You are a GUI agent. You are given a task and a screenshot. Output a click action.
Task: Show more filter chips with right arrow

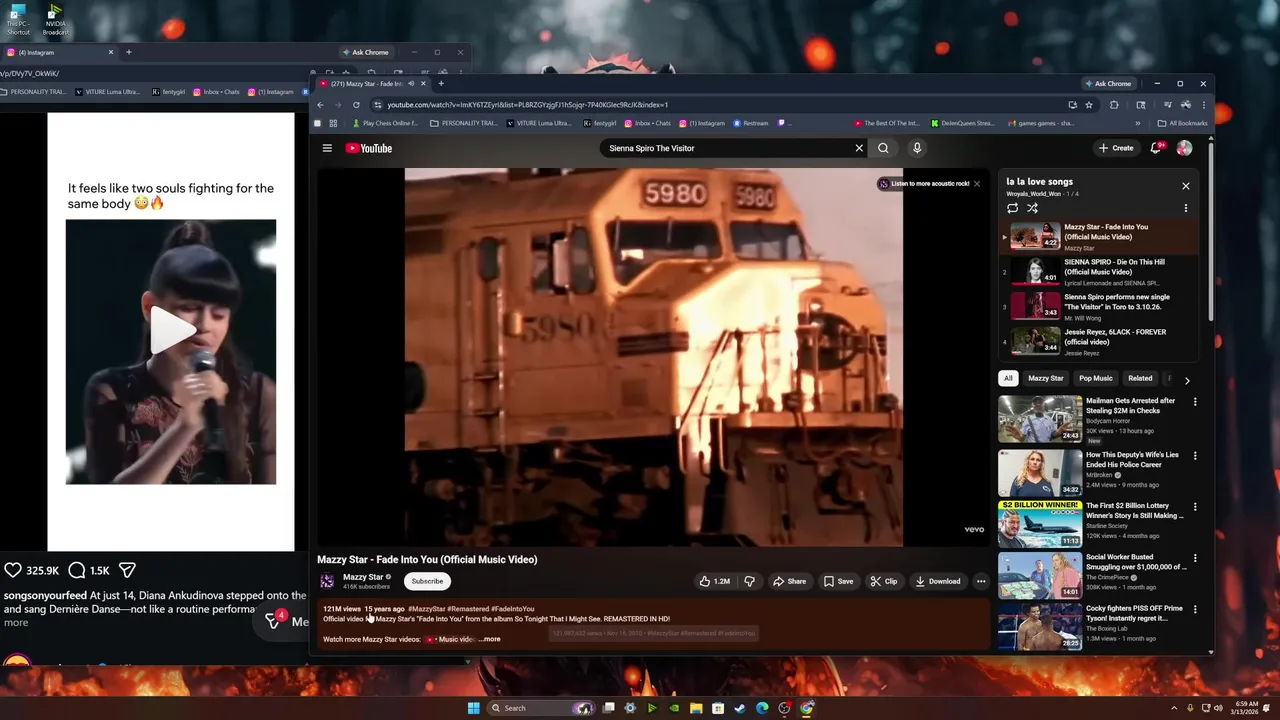(1187, 380)
